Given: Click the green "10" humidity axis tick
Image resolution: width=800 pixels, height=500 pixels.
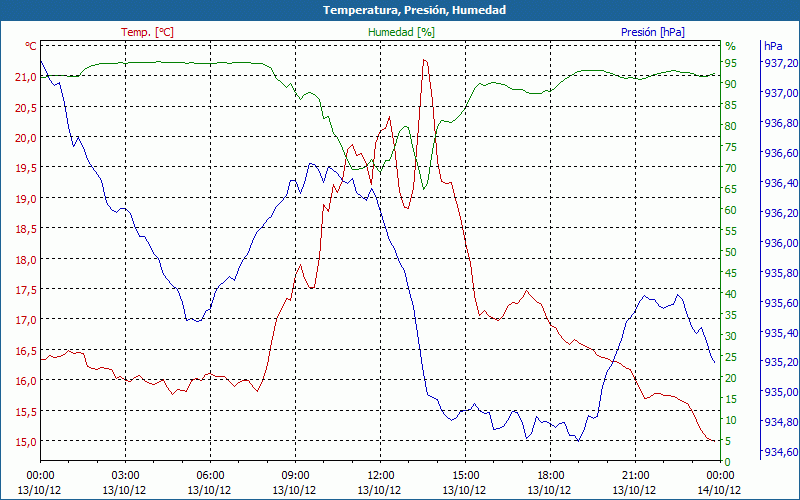Looking at the screenshot, I should (731, 420).
